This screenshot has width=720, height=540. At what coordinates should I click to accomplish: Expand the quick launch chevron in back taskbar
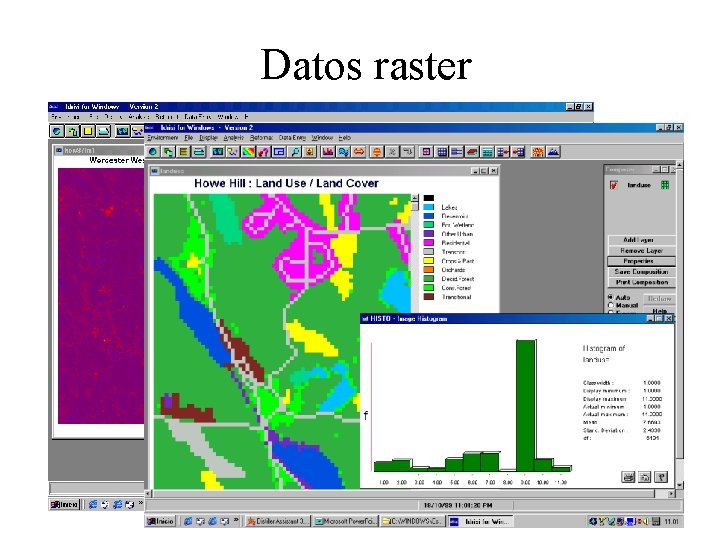pyautogui.click(x=141, y=503)
